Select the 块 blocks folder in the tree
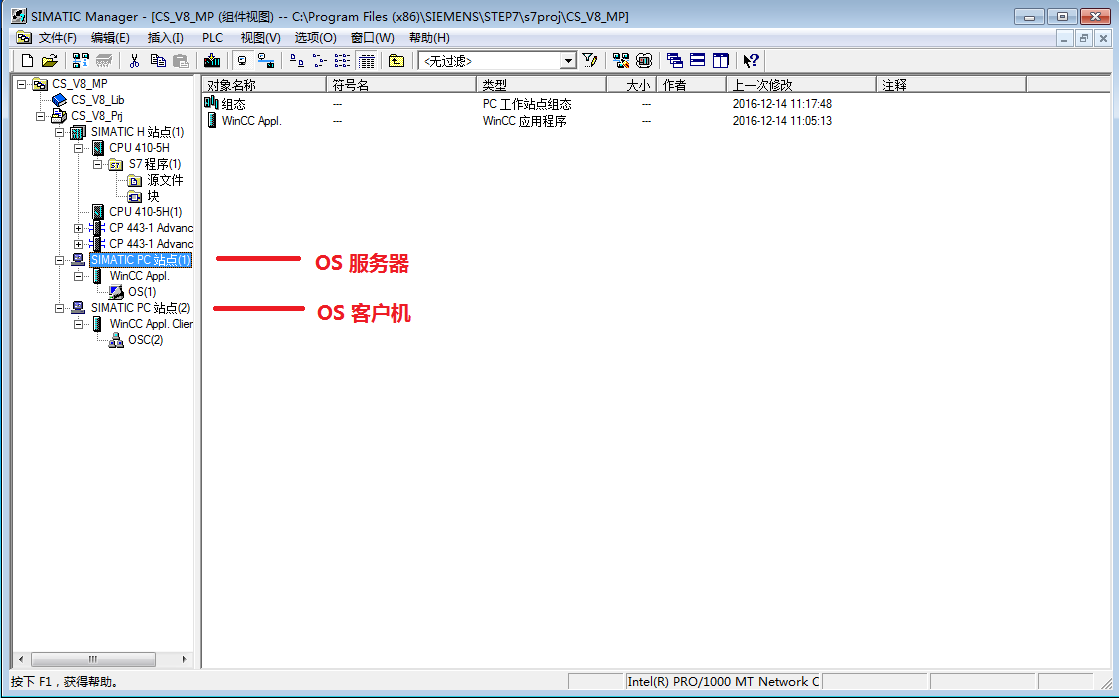 pos(153,196)
